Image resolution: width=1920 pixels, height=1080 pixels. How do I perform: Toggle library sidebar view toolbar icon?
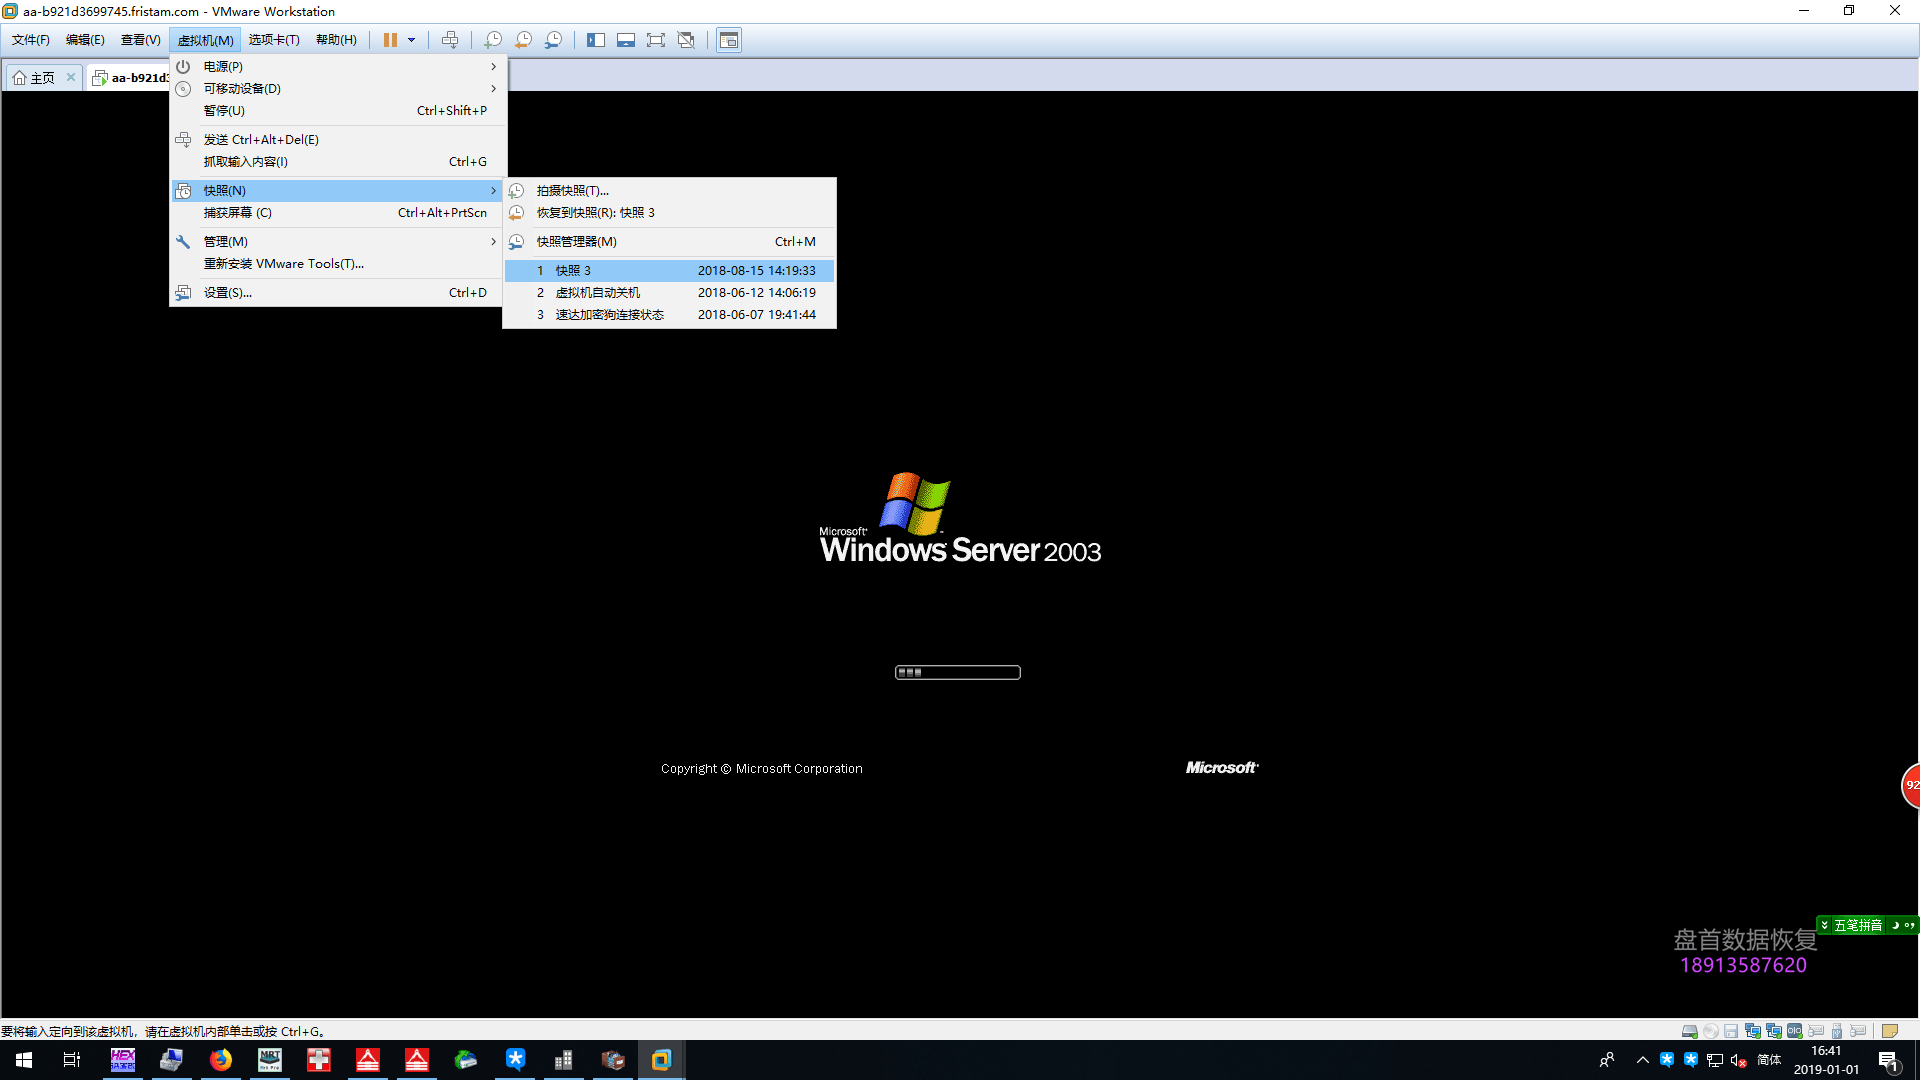coord(596,40)
